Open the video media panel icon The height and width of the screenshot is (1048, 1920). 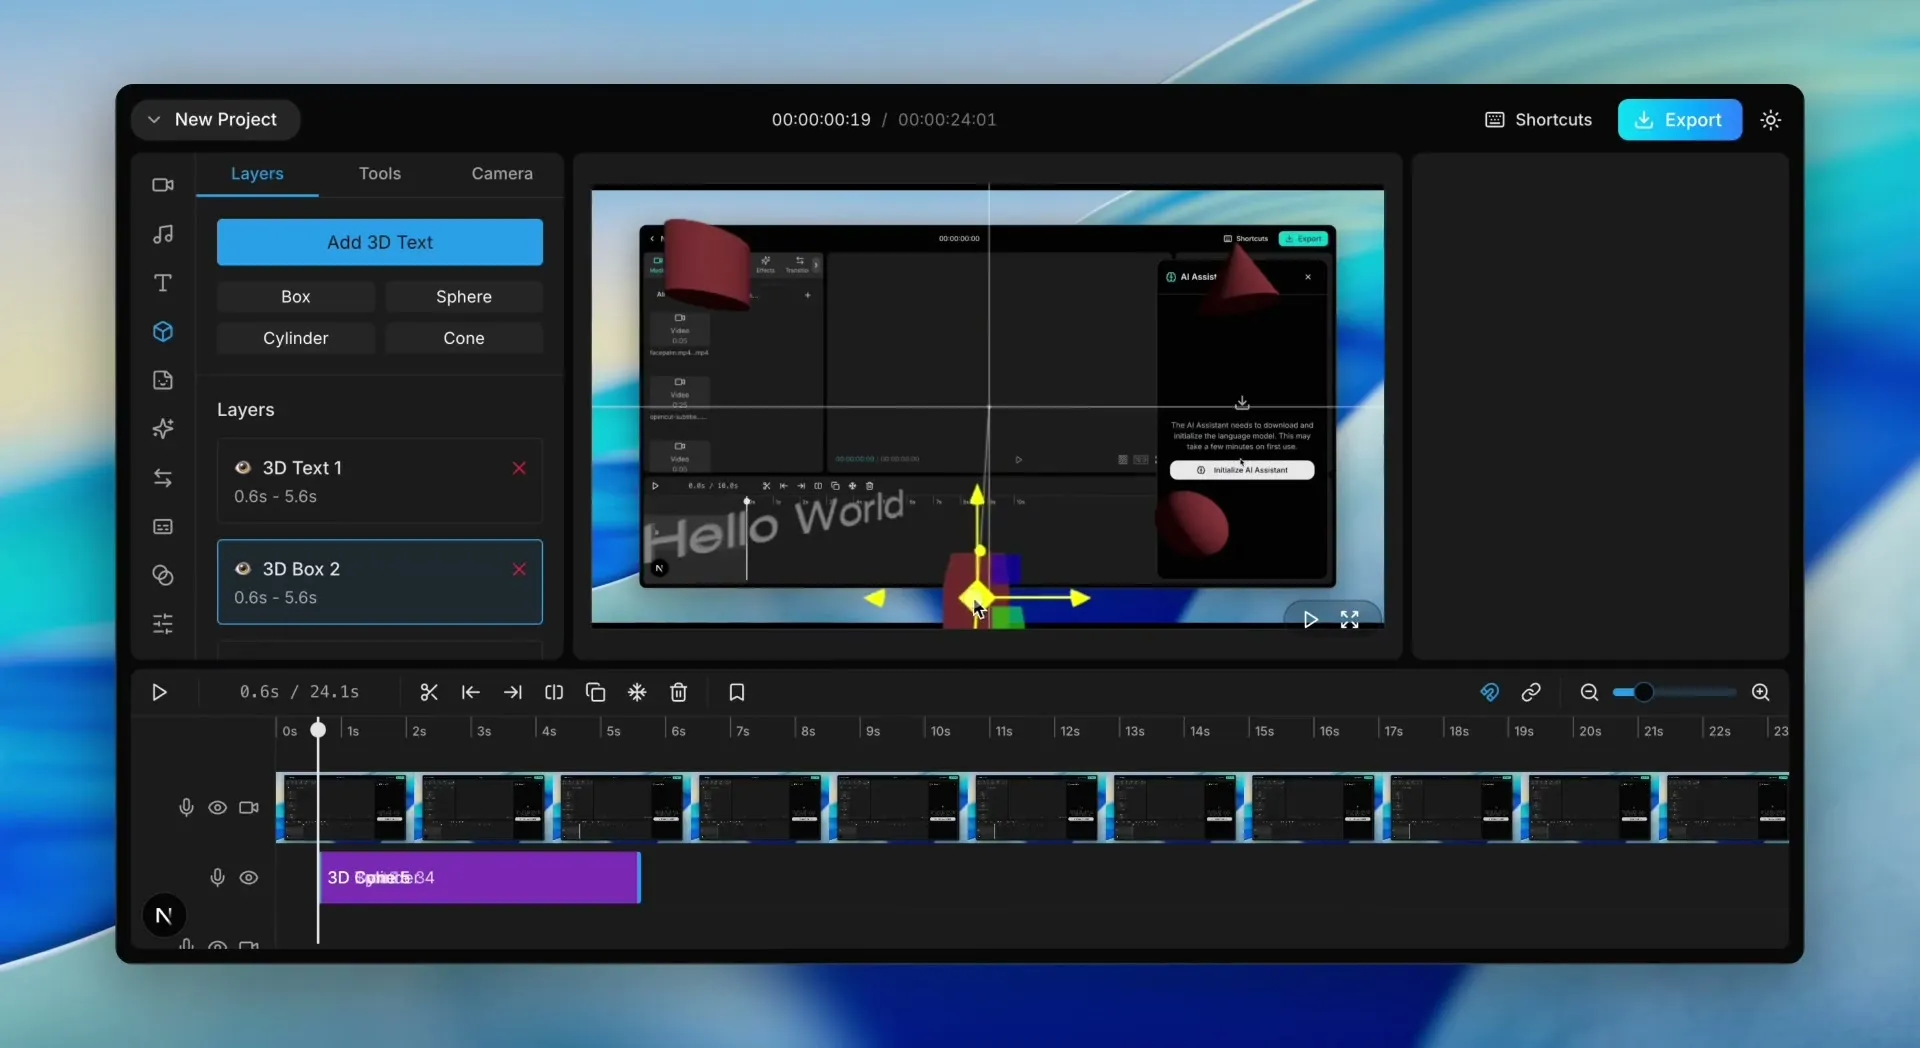[x=163, y=185]
